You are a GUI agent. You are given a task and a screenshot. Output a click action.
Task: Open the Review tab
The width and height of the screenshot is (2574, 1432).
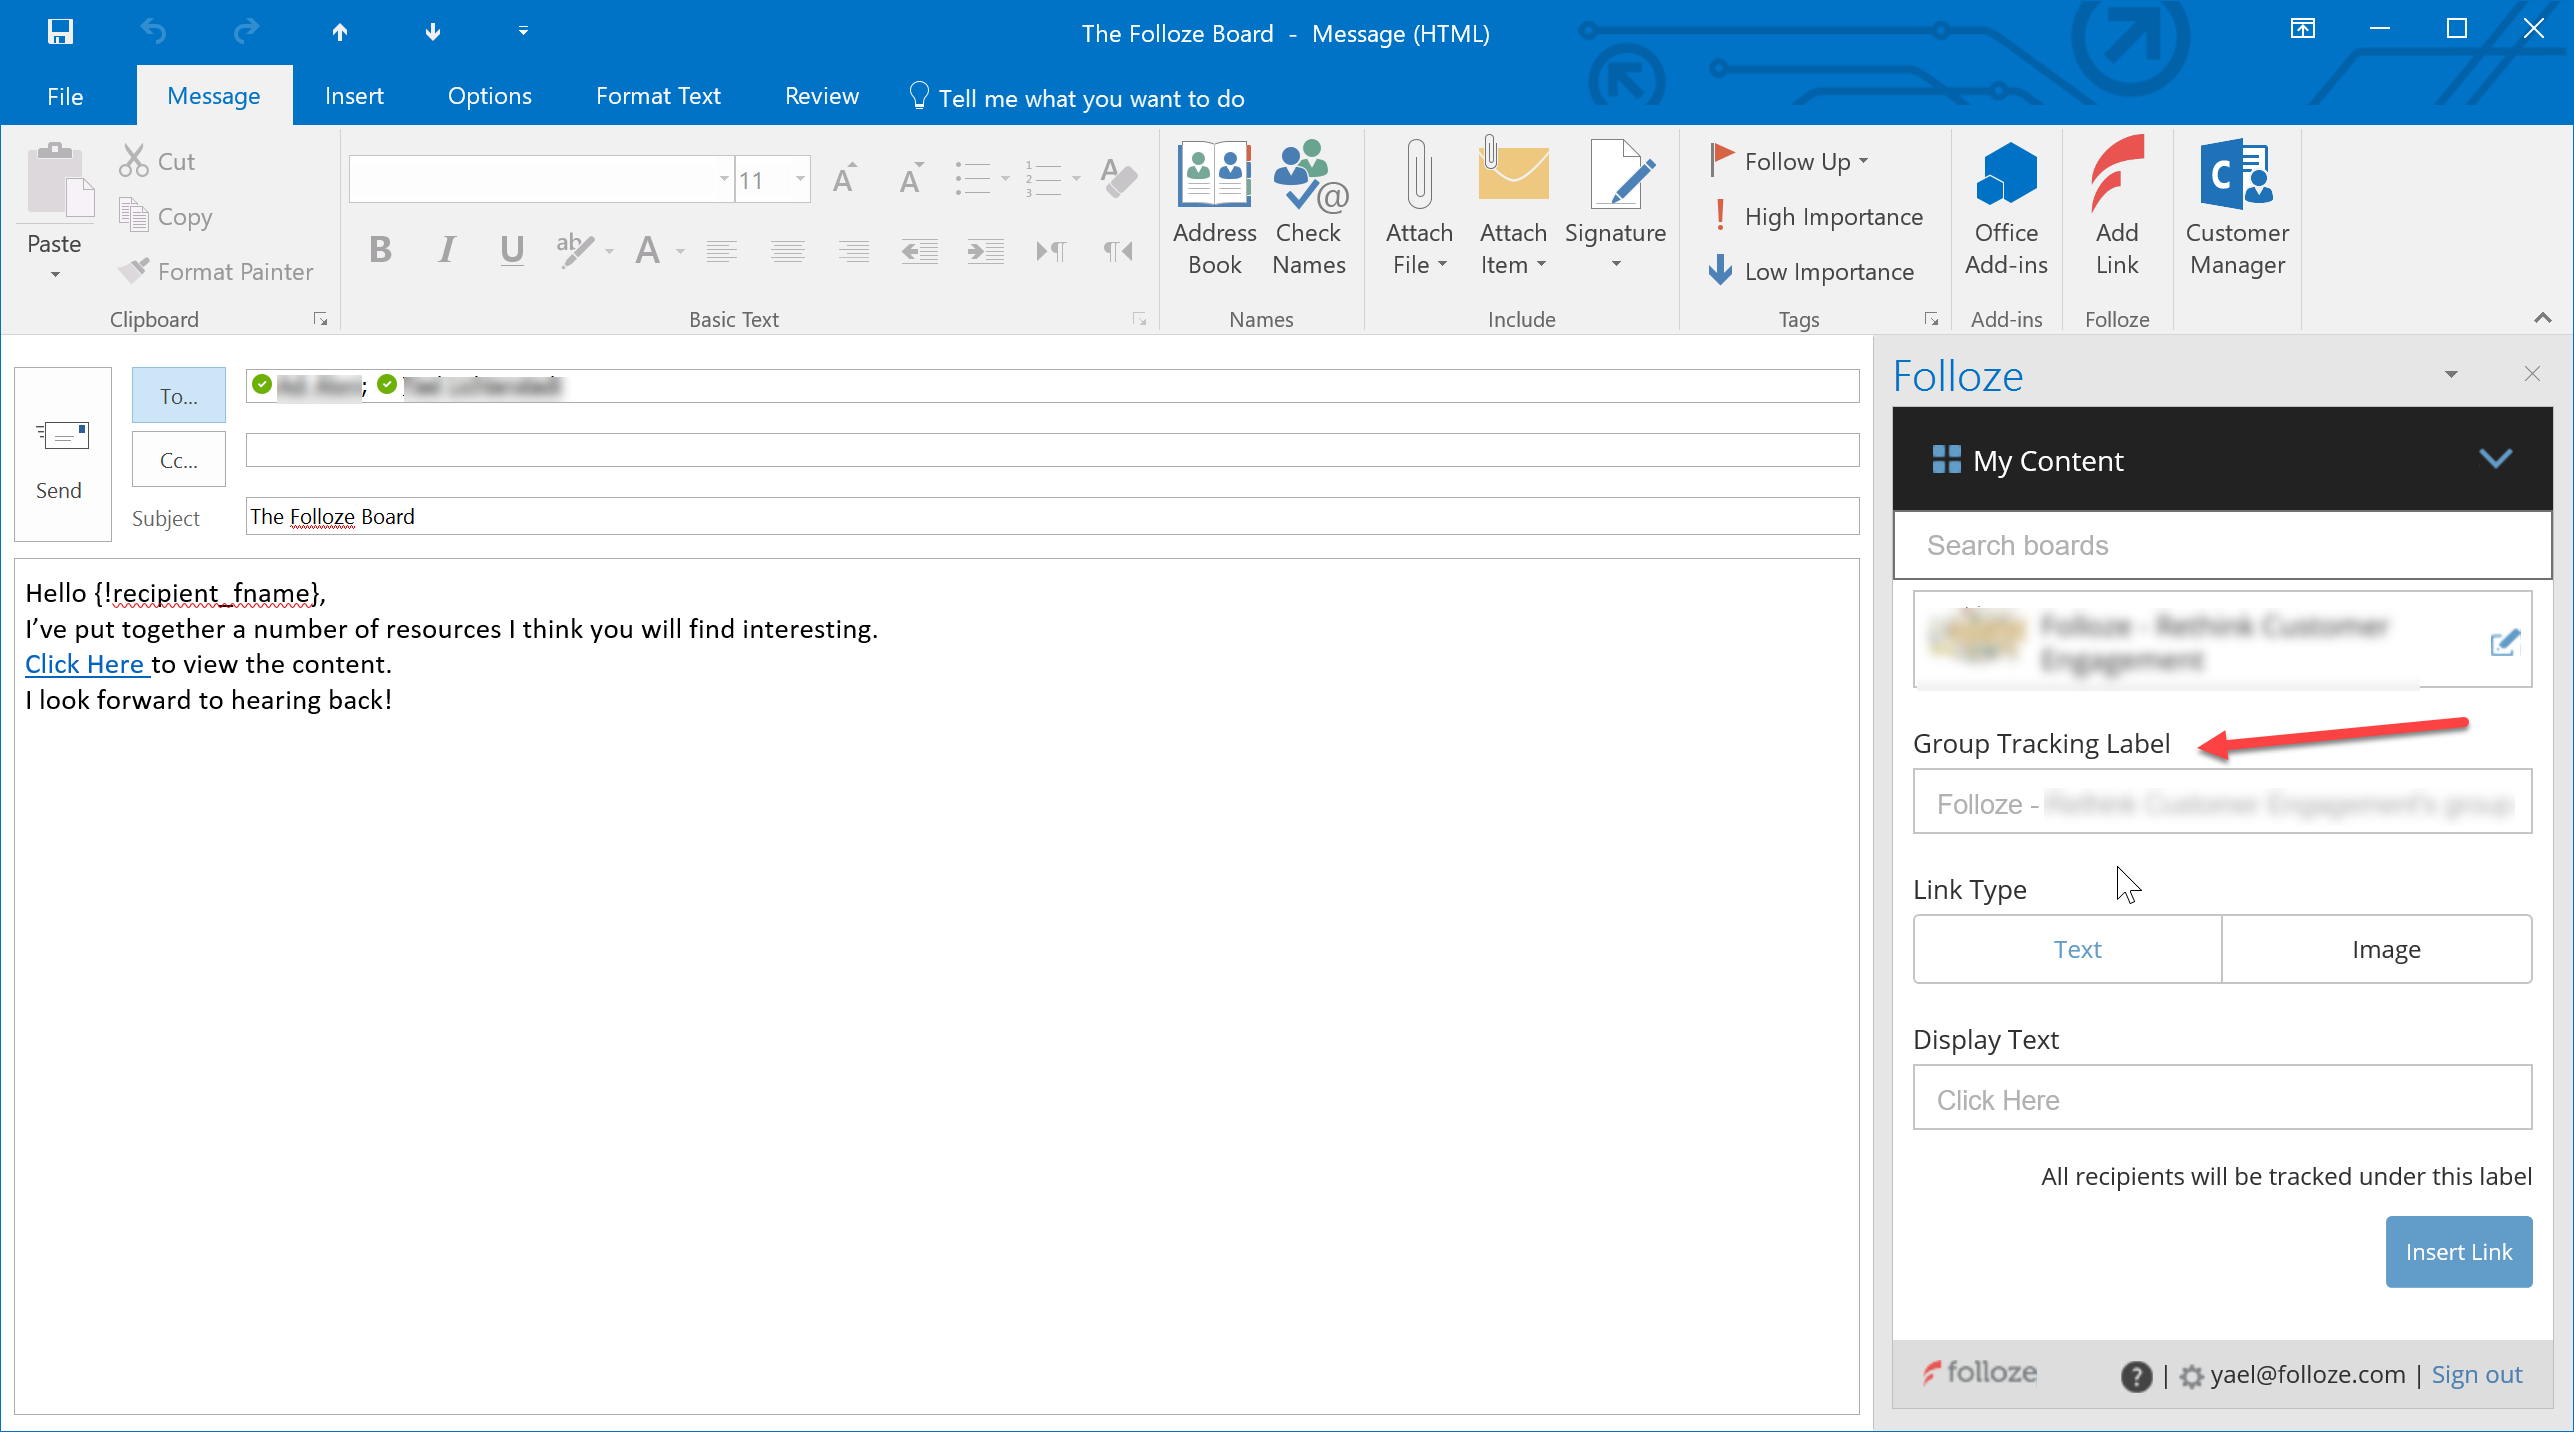[x=821, y=95]
